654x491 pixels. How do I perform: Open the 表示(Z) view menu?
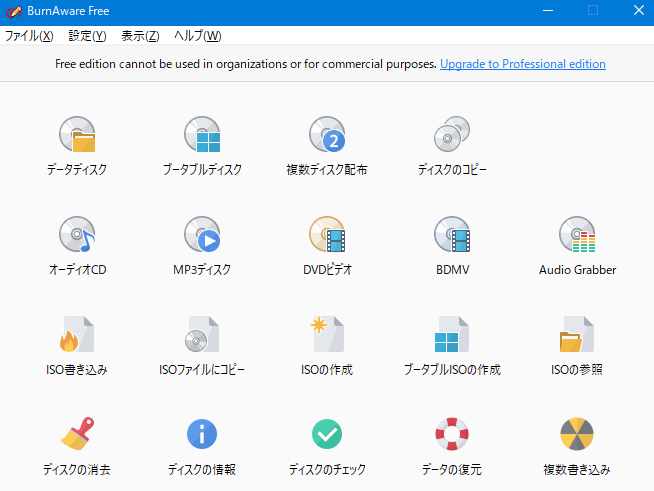[x=140, y=36]
